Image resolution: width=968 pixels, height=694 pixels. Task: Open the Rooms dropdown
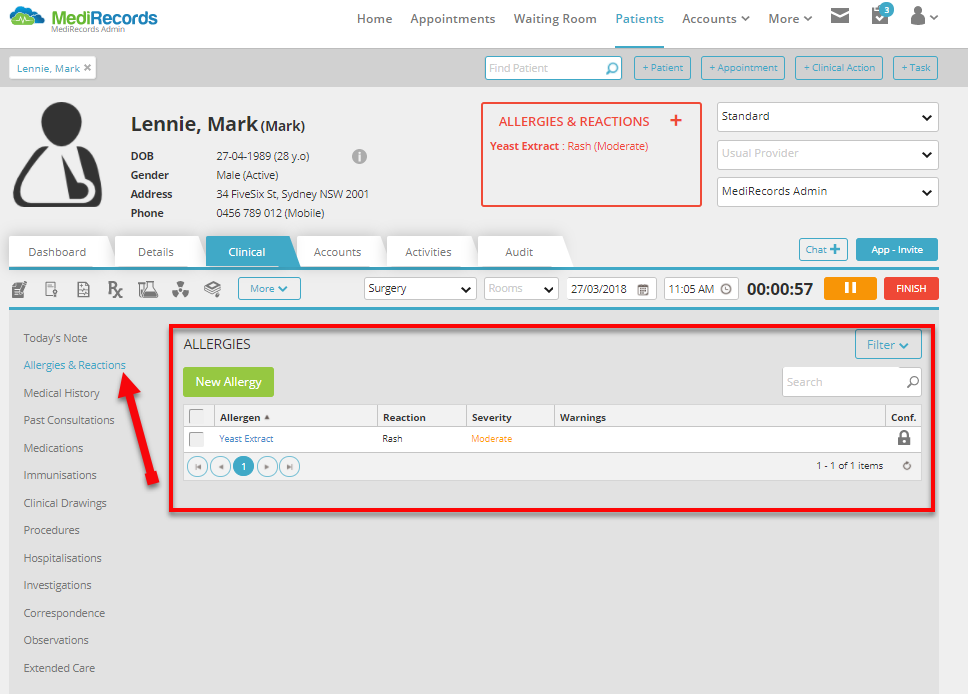[x=521, y=288]
